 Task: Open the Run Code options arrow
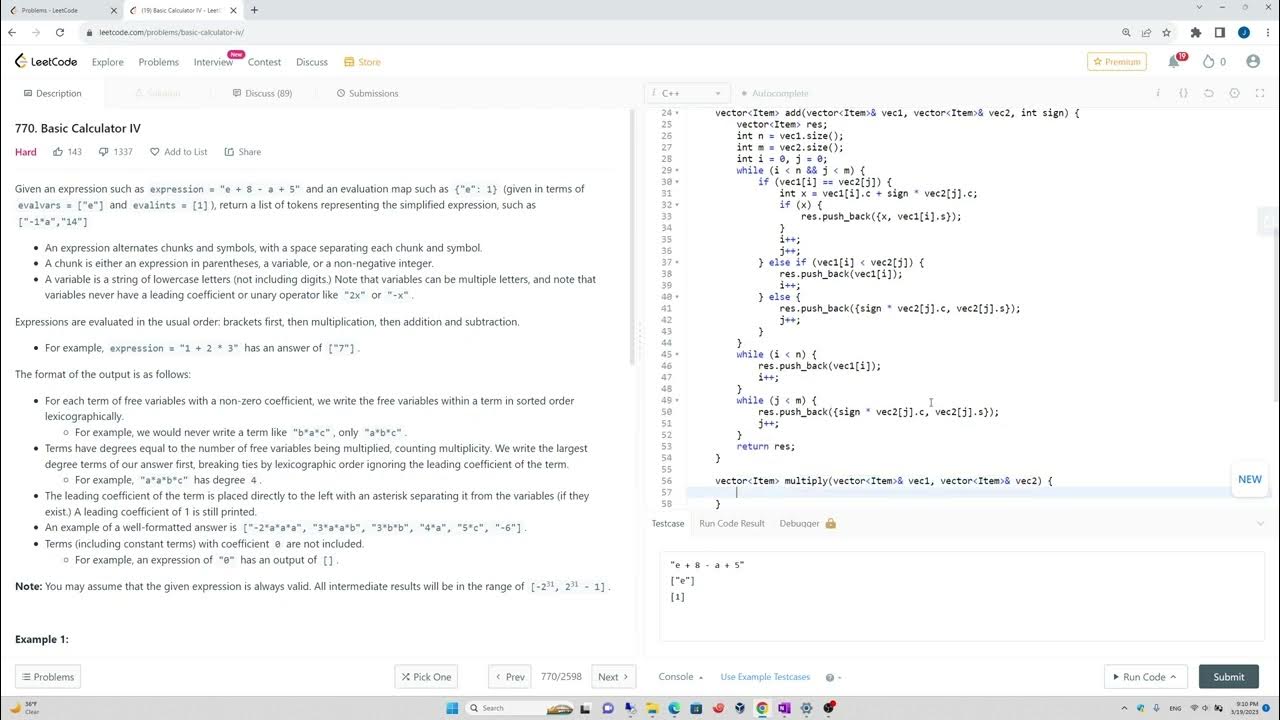coord(1172,677)
